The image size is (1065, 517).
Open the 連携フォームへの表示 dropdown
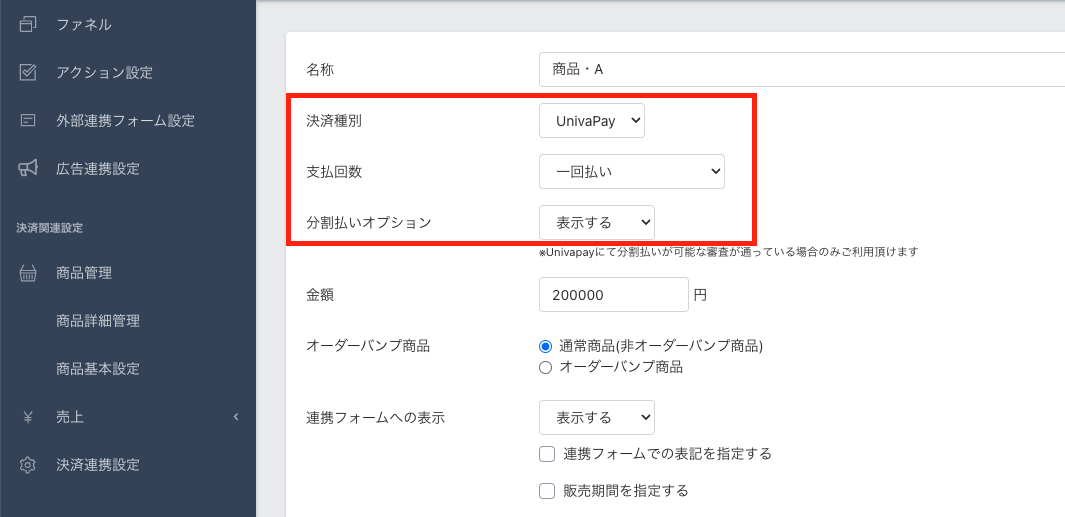tap(596, 417)
